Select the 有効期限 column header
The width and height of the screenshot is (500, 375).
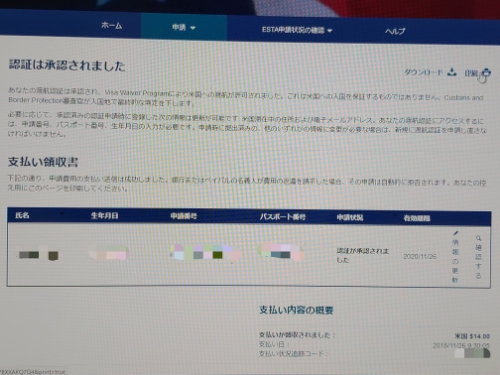click(417, 218)
